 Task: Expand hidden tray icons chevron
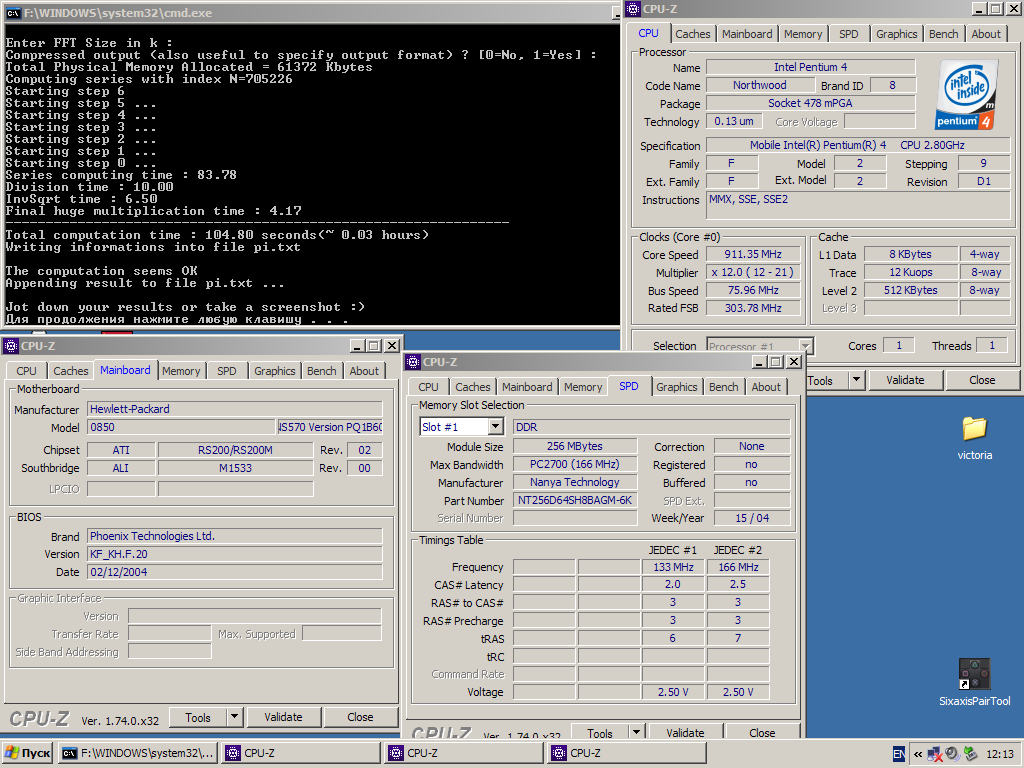pyautogui.click(x=918, y=754)
